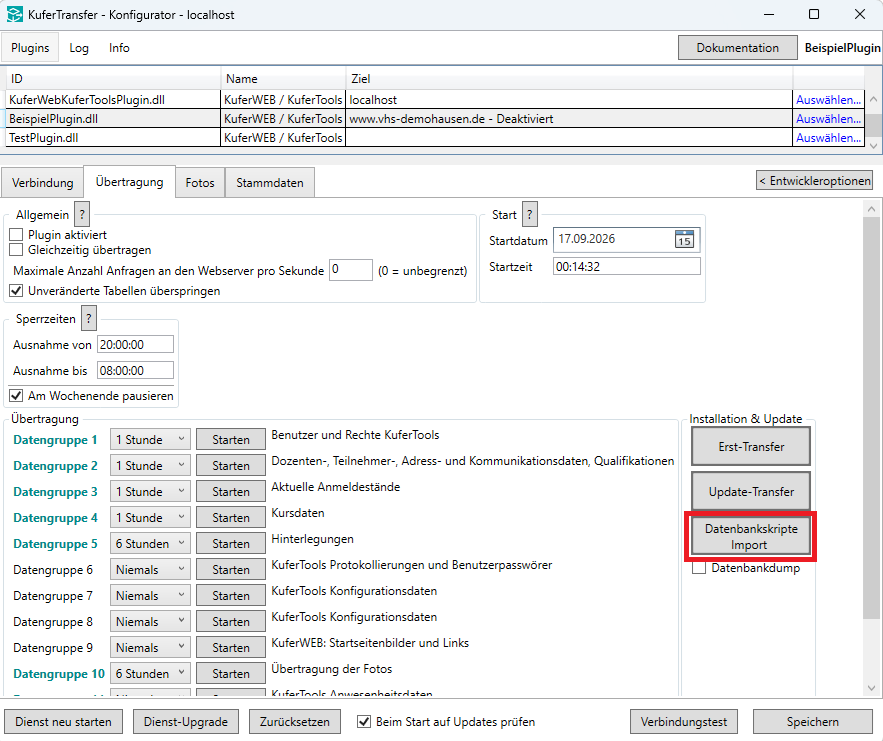The image size is (883, 741).
Task: Open interval dropdown for Datengruppe 8
Action: pos(150,621)
